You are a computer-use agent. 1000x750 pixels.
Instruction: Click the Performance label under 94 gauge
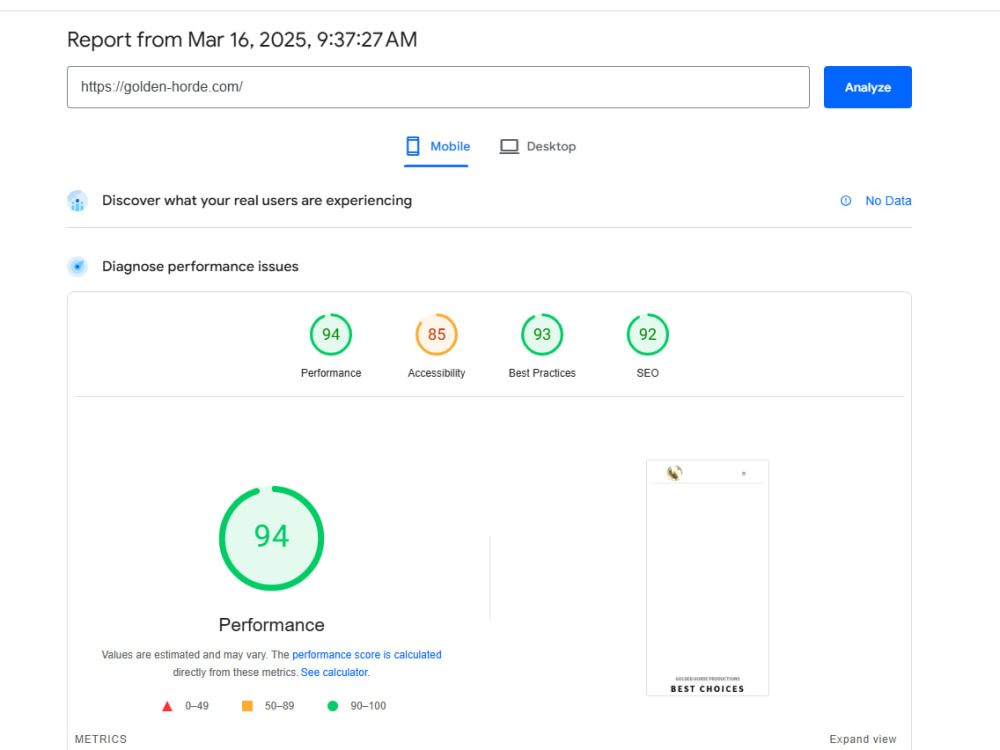(x=331, y=373)
